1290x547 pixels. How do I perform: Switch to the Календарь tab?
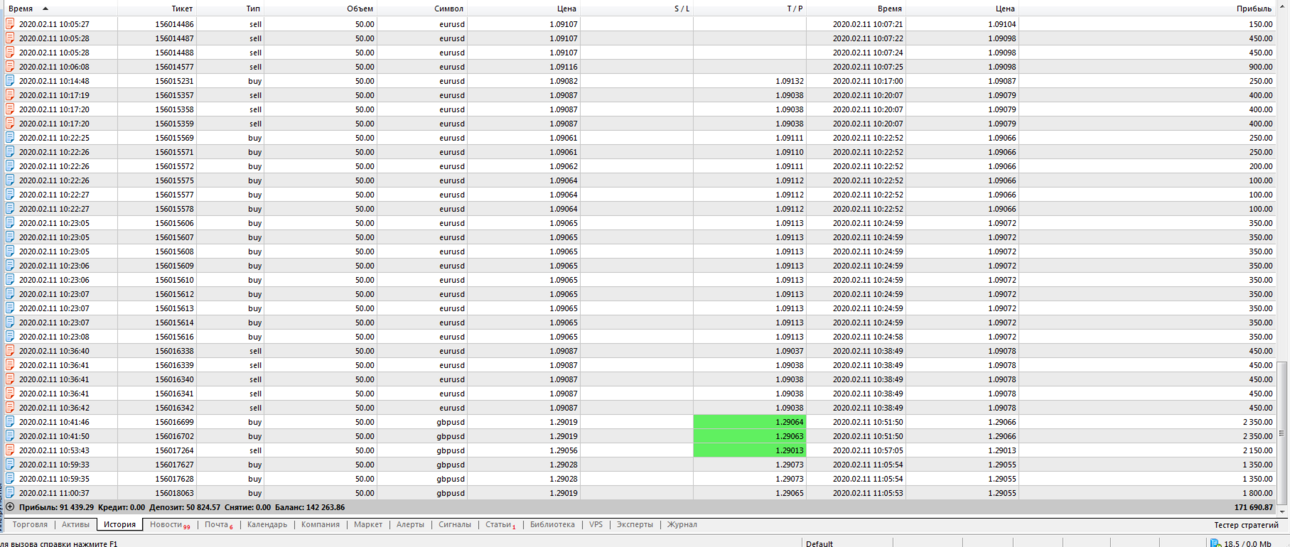click(267, 524)
